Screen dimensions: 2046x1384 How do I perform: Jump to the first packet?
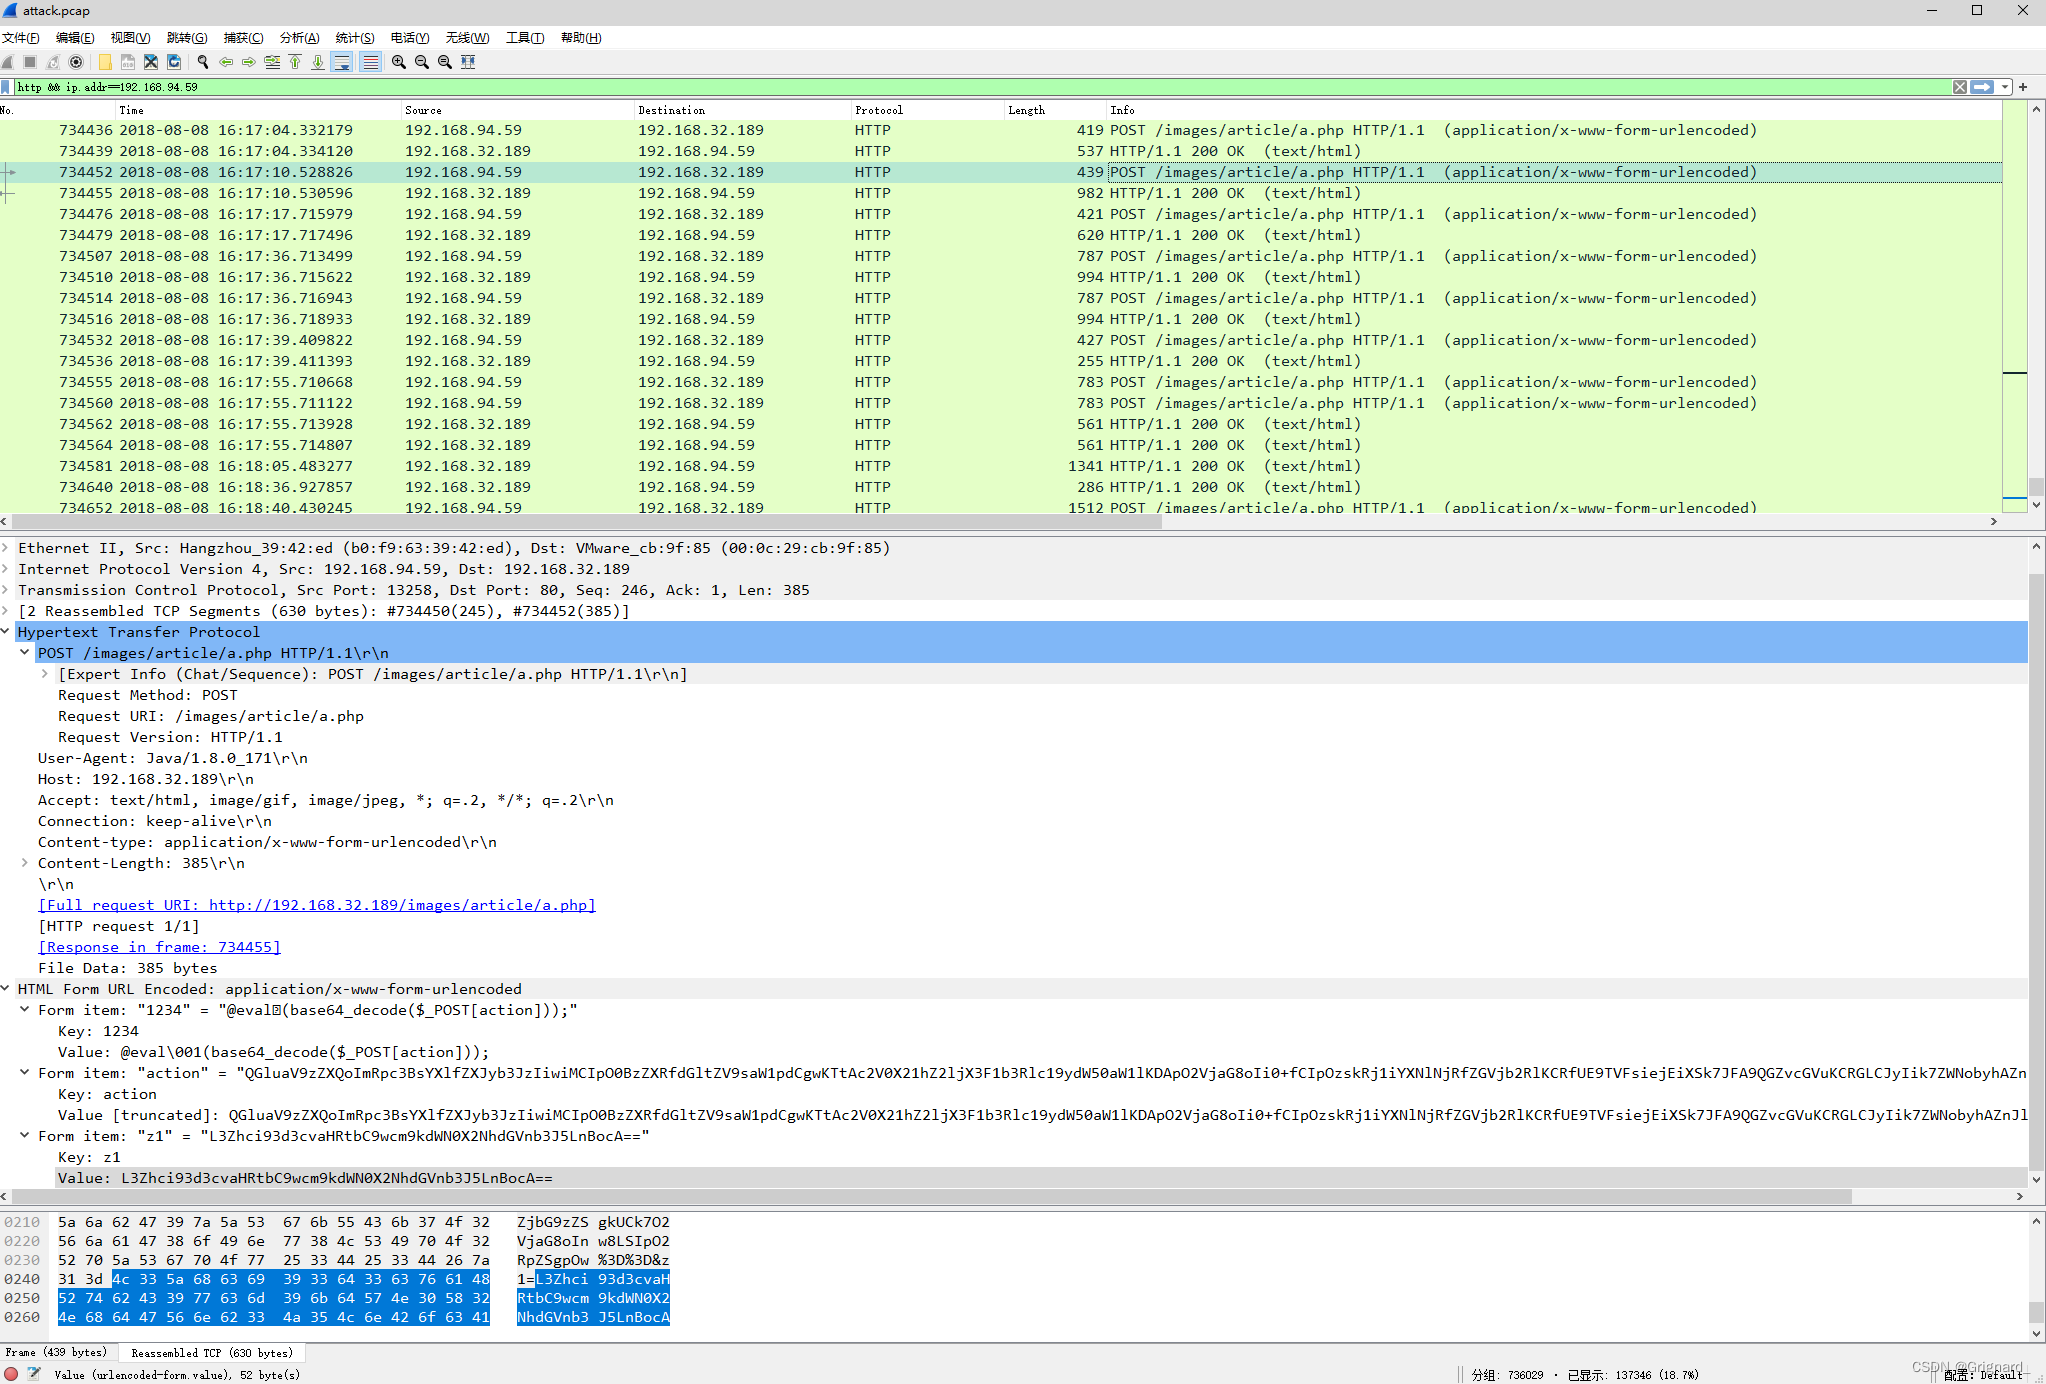[295, 62]
